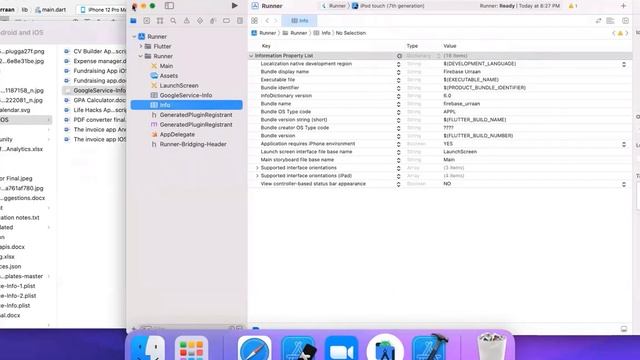Expand the Flutter group
This screenshot has height=360, width=640.
pos(141,46)
